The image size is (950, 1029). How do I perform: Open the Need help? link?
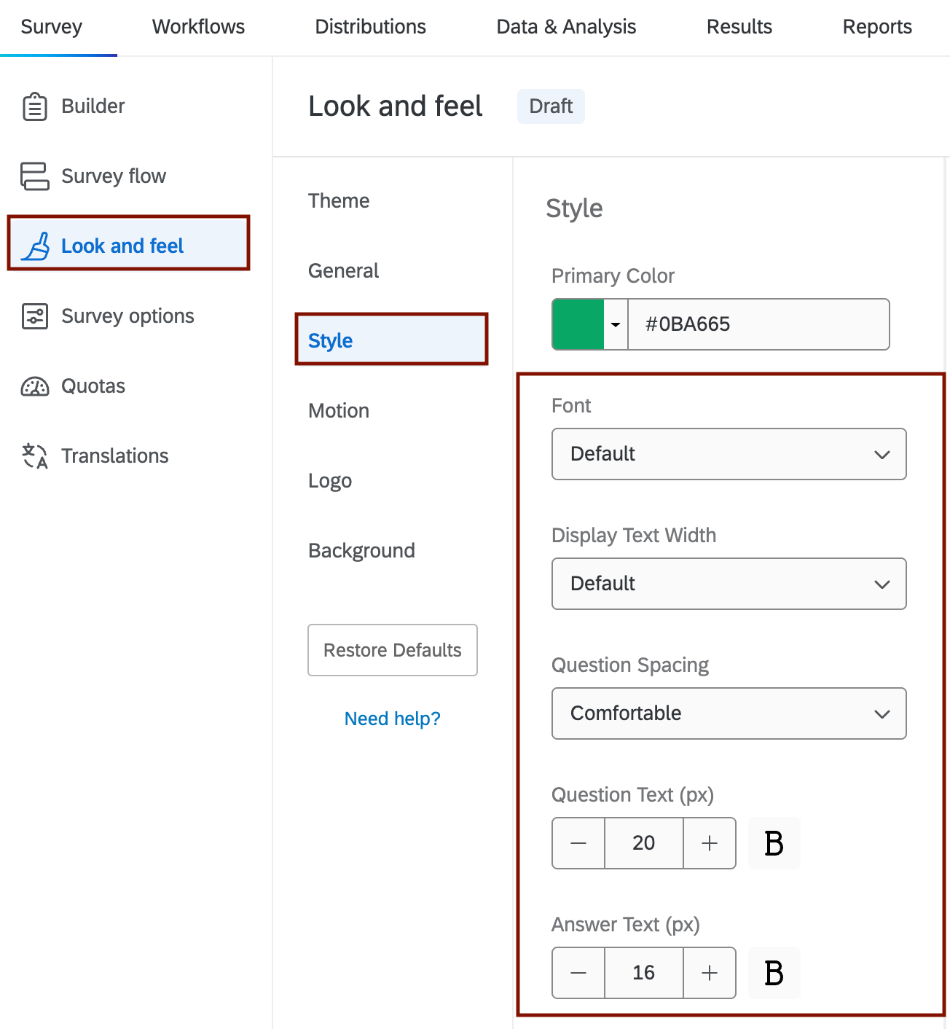tap(392, 718)
